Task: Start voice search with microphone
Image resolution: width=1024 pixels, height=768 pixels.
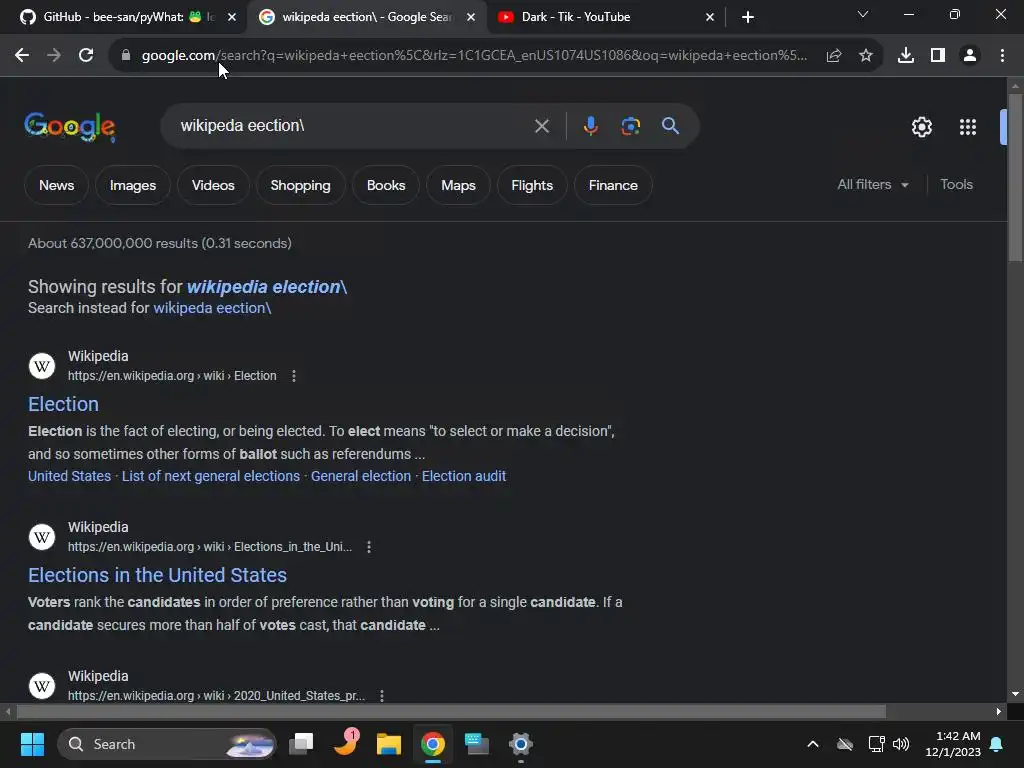Action: 590,125
